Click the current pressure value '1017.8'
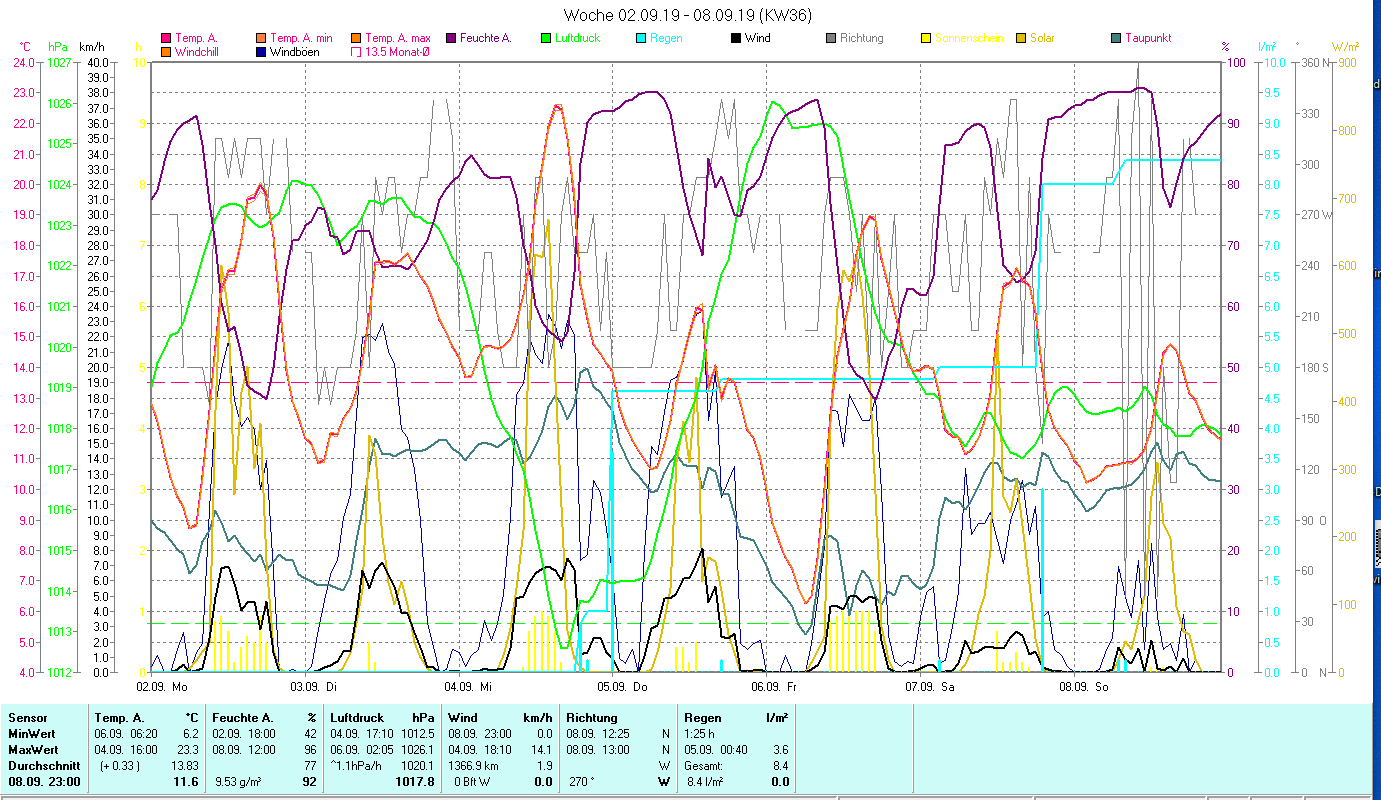Viewport: 1381px width, 800px height. (x=415, y=783)
